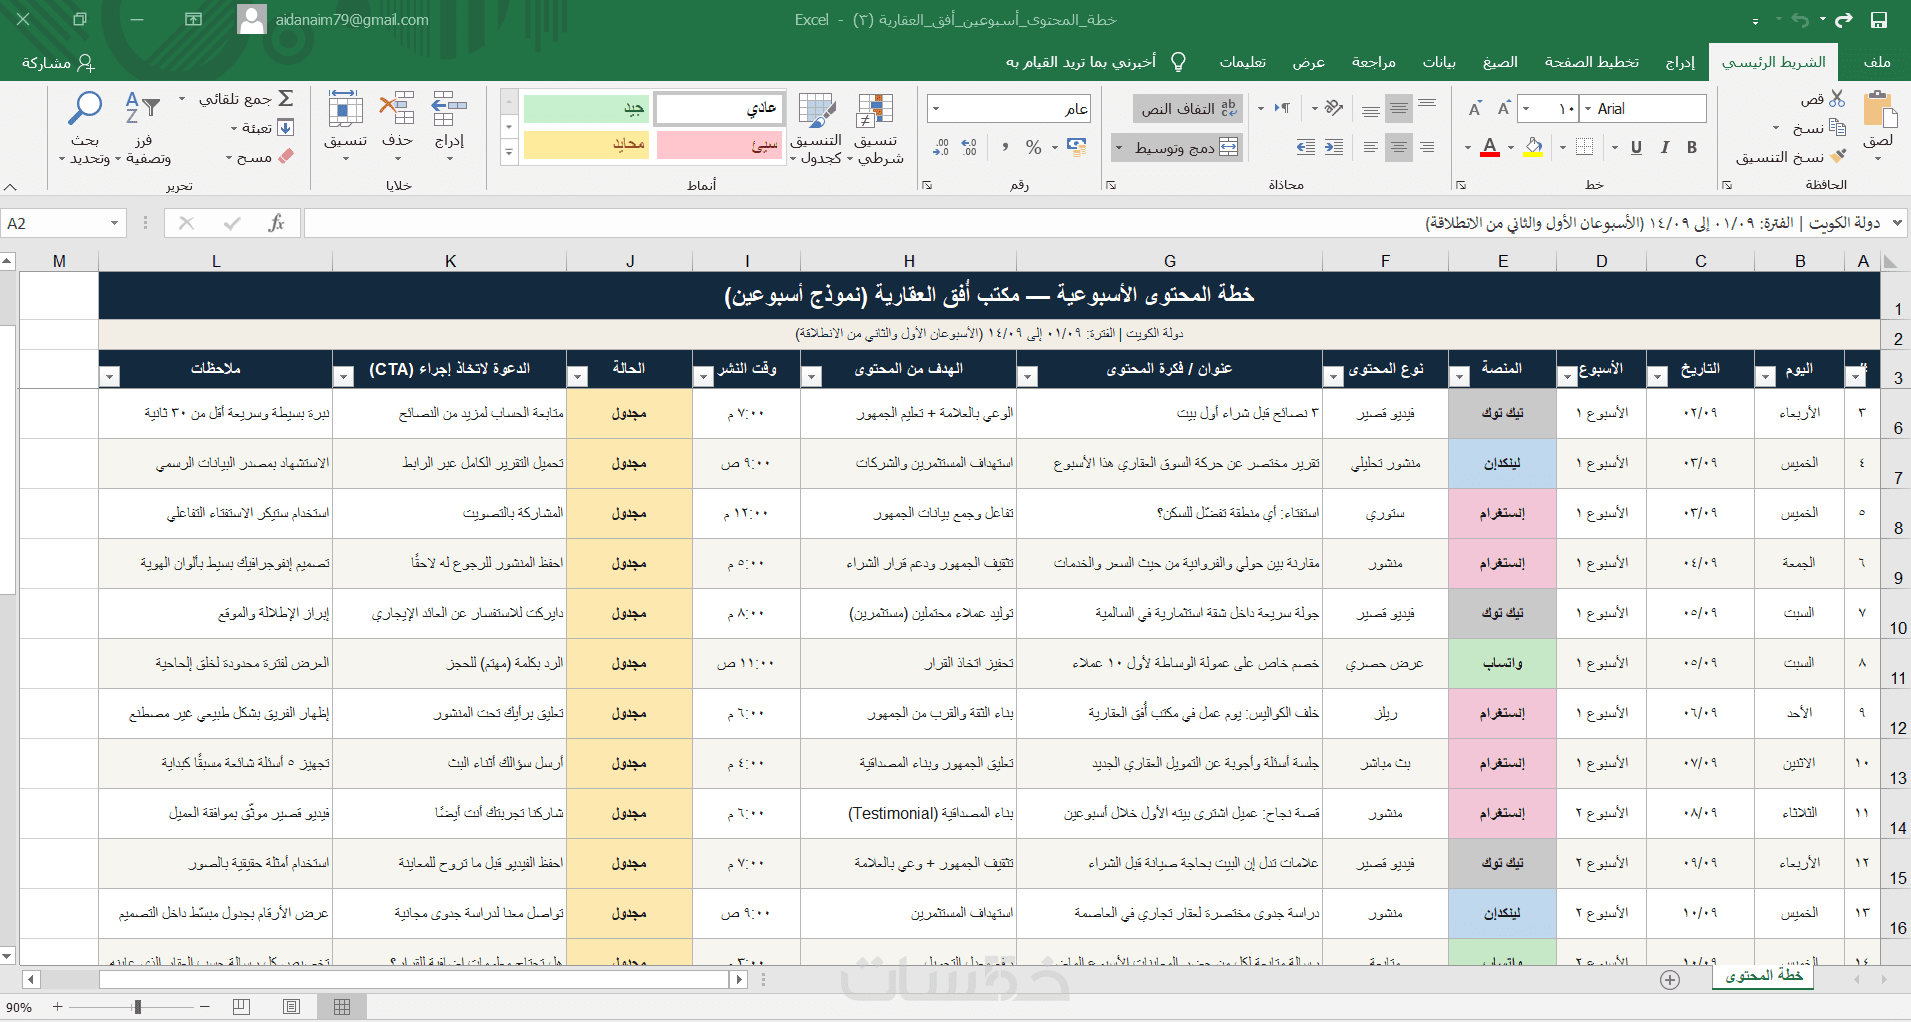The height and width of the screenshot is (1022, 1911).
Task: Select the Normal (عادي) cell style
Action: coord(718,108)
